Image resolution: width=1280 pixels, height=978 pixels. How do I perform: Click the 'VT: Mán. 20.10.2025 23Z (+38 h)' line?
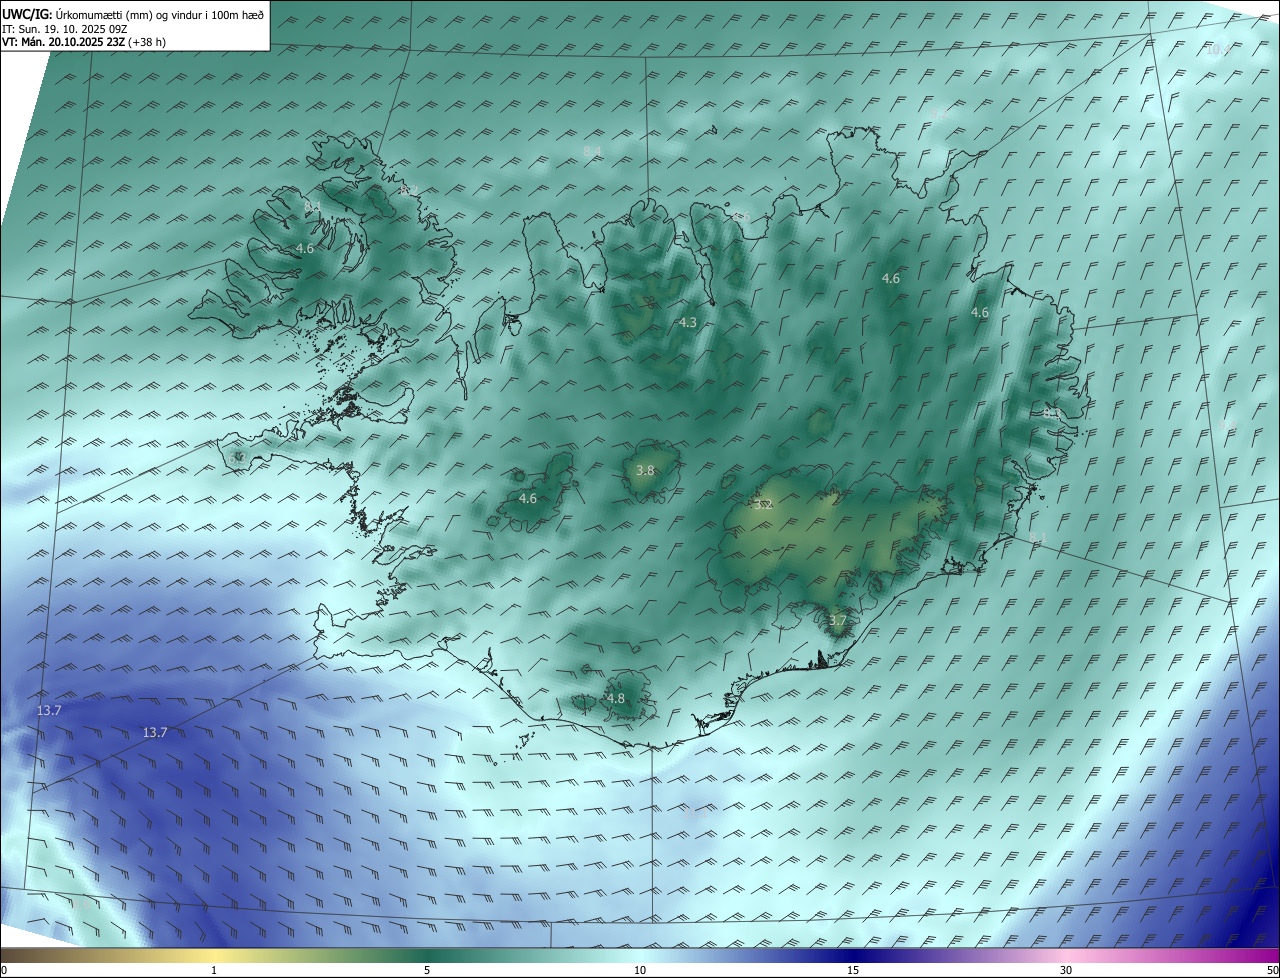(84, 42)
